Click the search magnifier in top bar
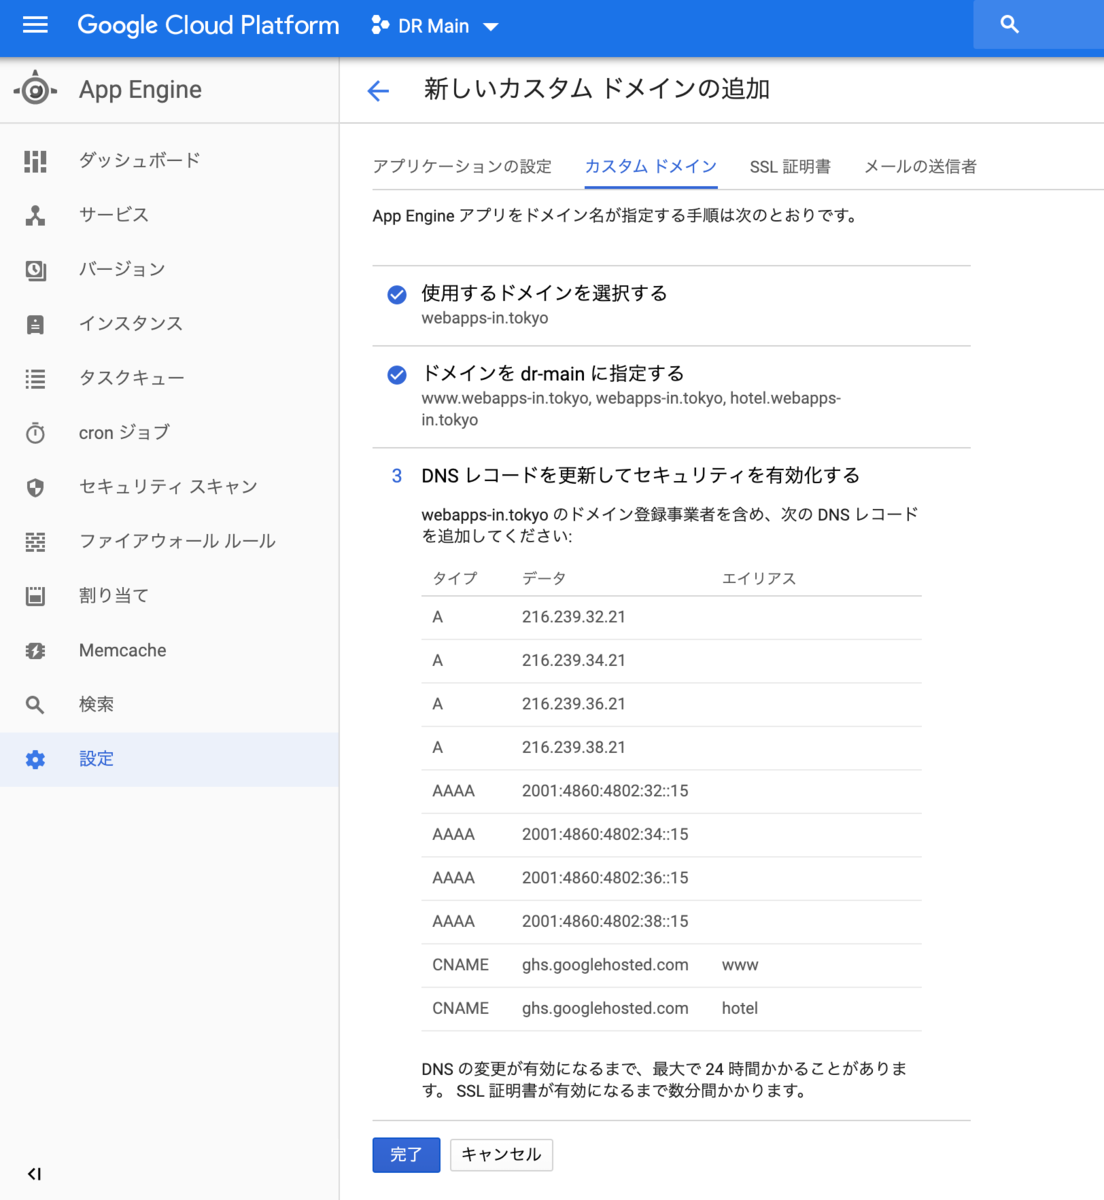 tap(1010, 25)
